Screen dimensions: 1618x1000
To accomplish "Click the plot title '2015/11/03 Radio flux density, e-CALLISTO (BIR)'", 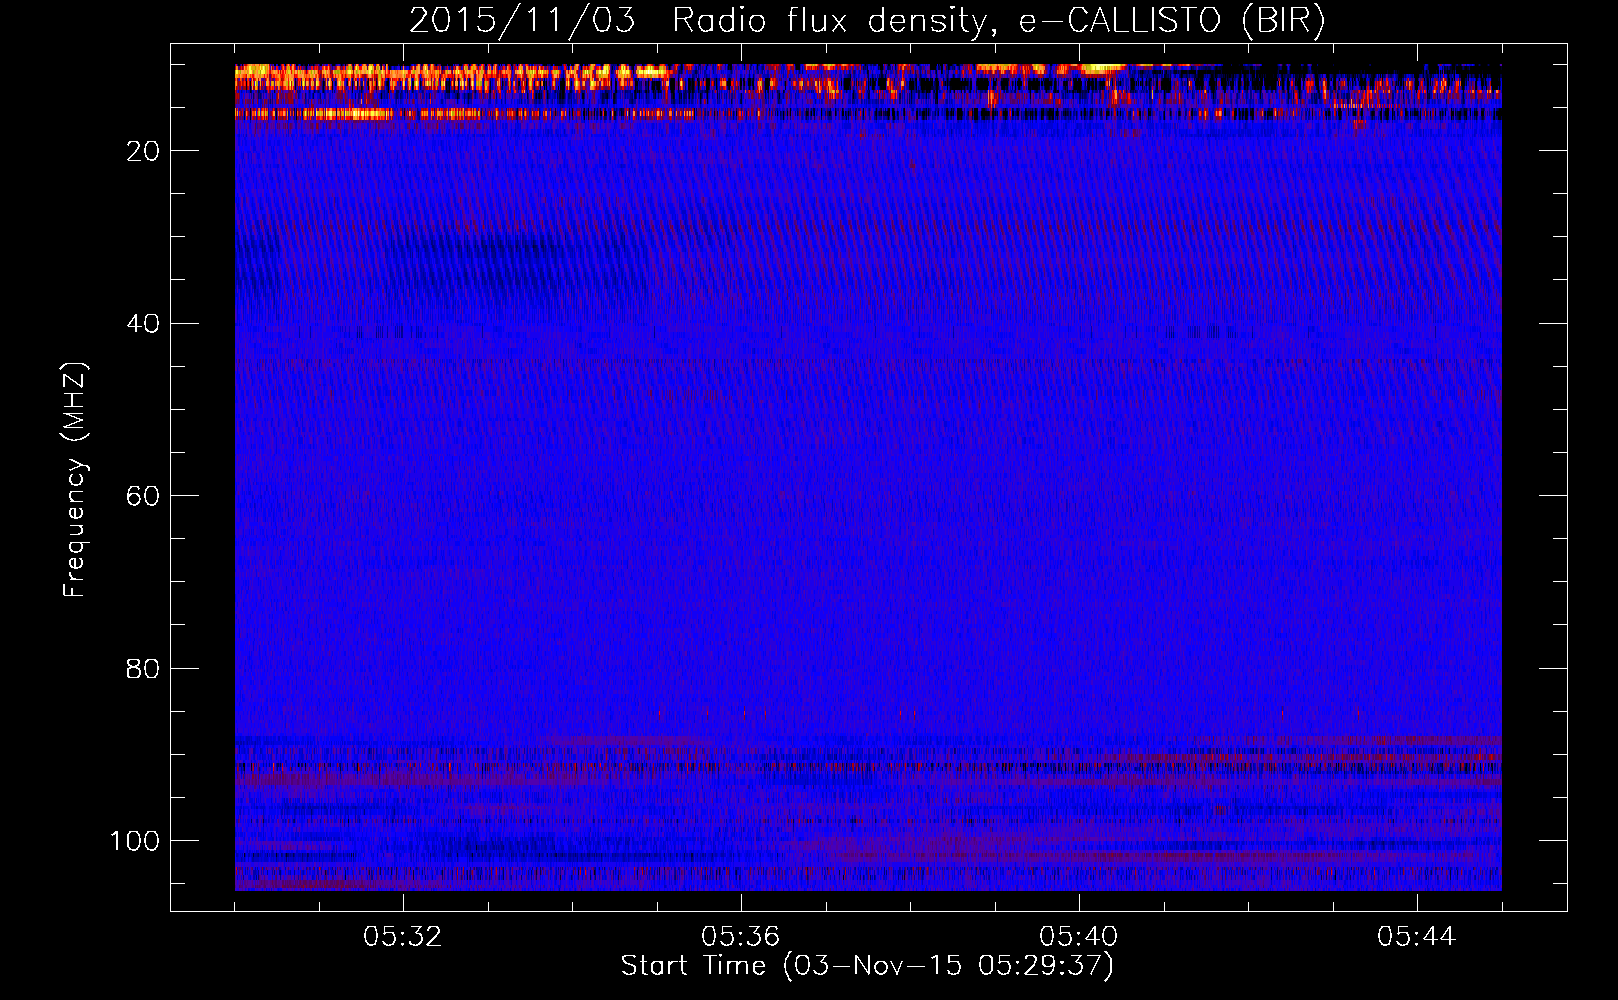I will click(867, 21).
